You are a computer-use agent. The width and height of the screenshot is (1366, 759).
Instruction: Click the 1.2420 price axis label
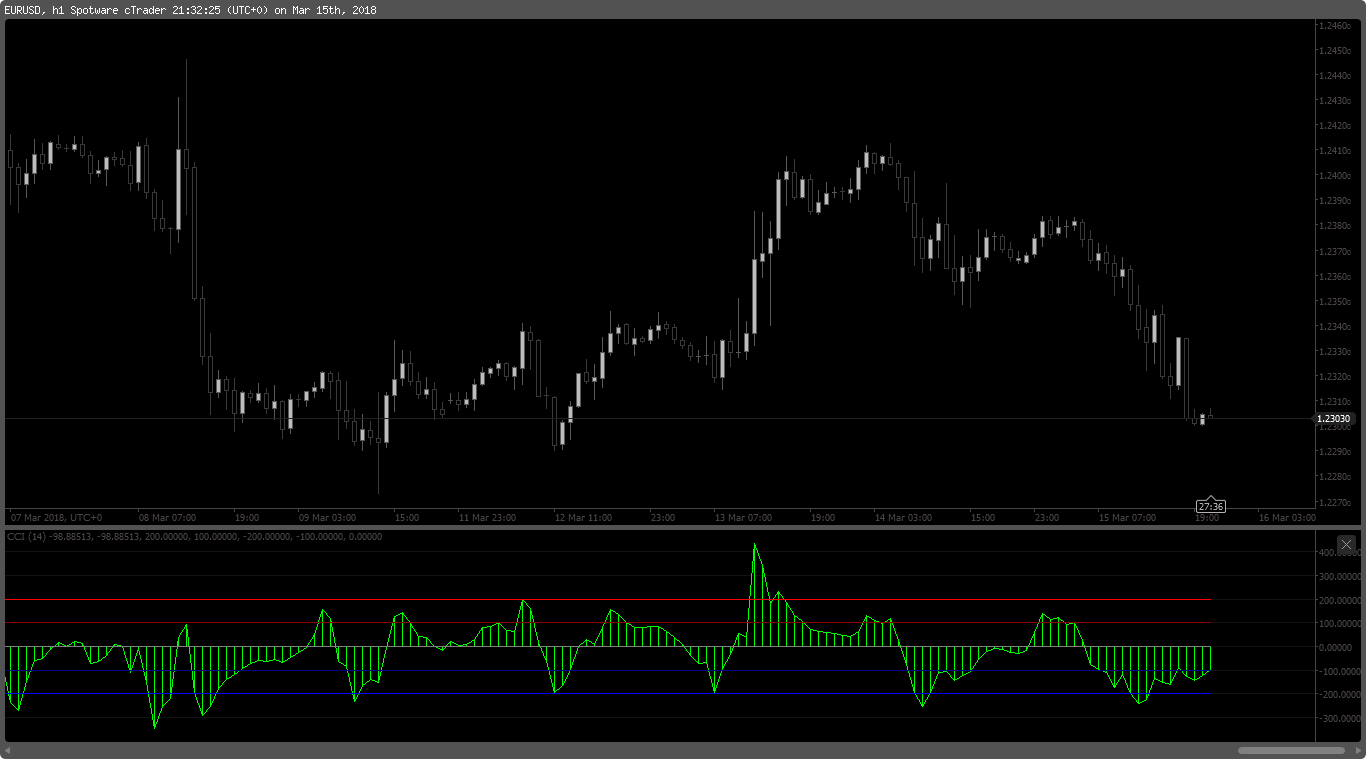[x=1335, y=126]
